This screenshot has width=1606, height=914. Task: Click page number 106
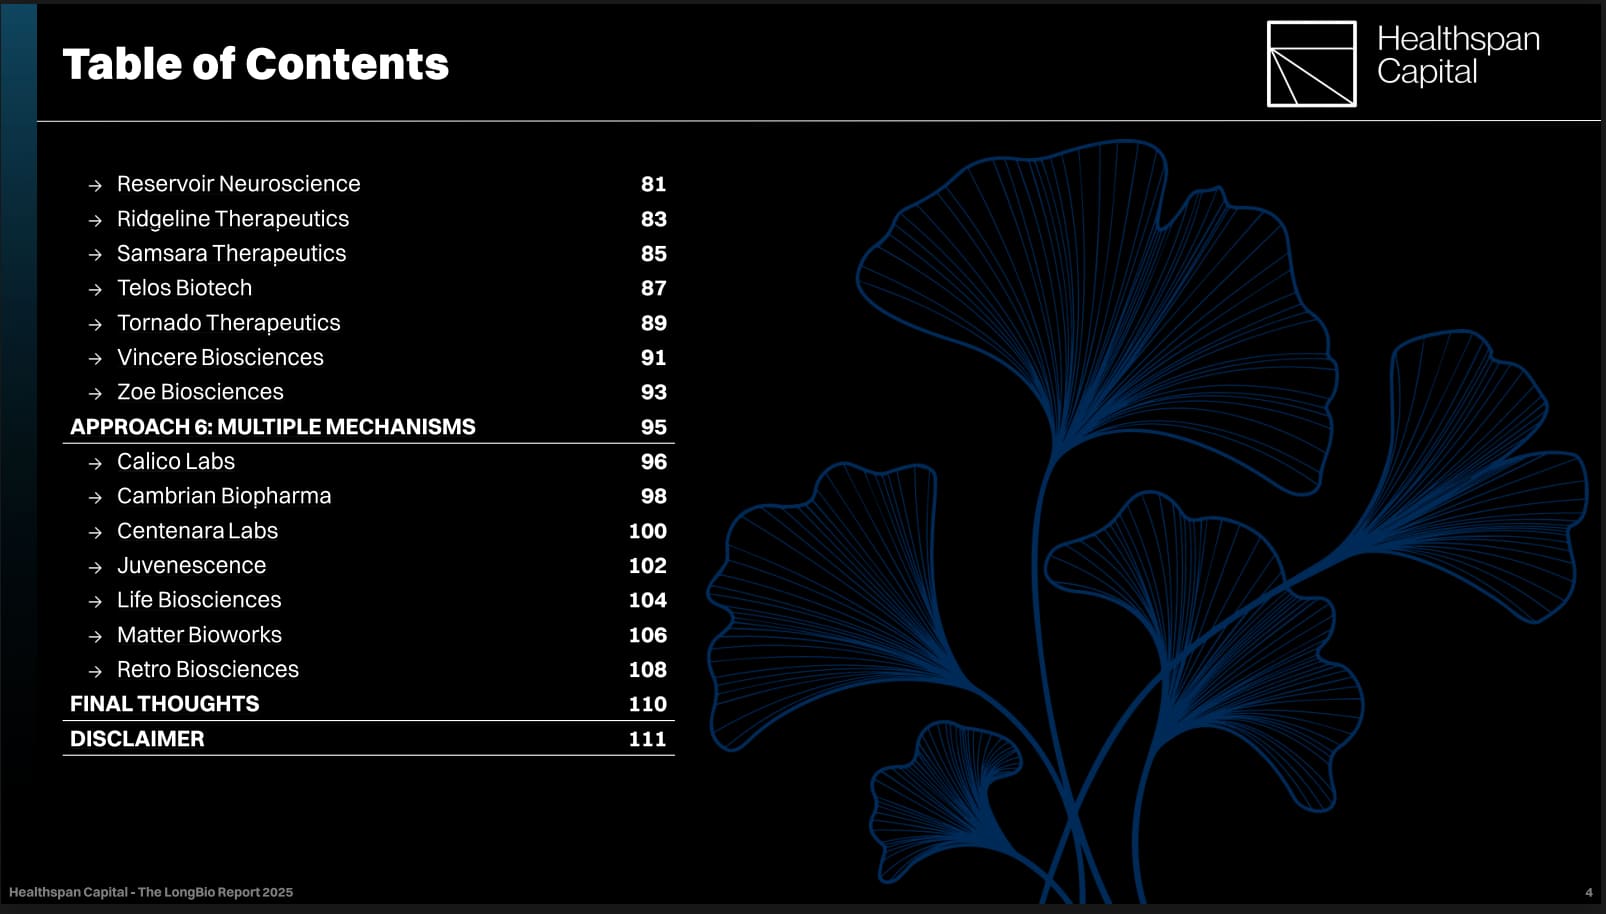[x=648, y=635]
